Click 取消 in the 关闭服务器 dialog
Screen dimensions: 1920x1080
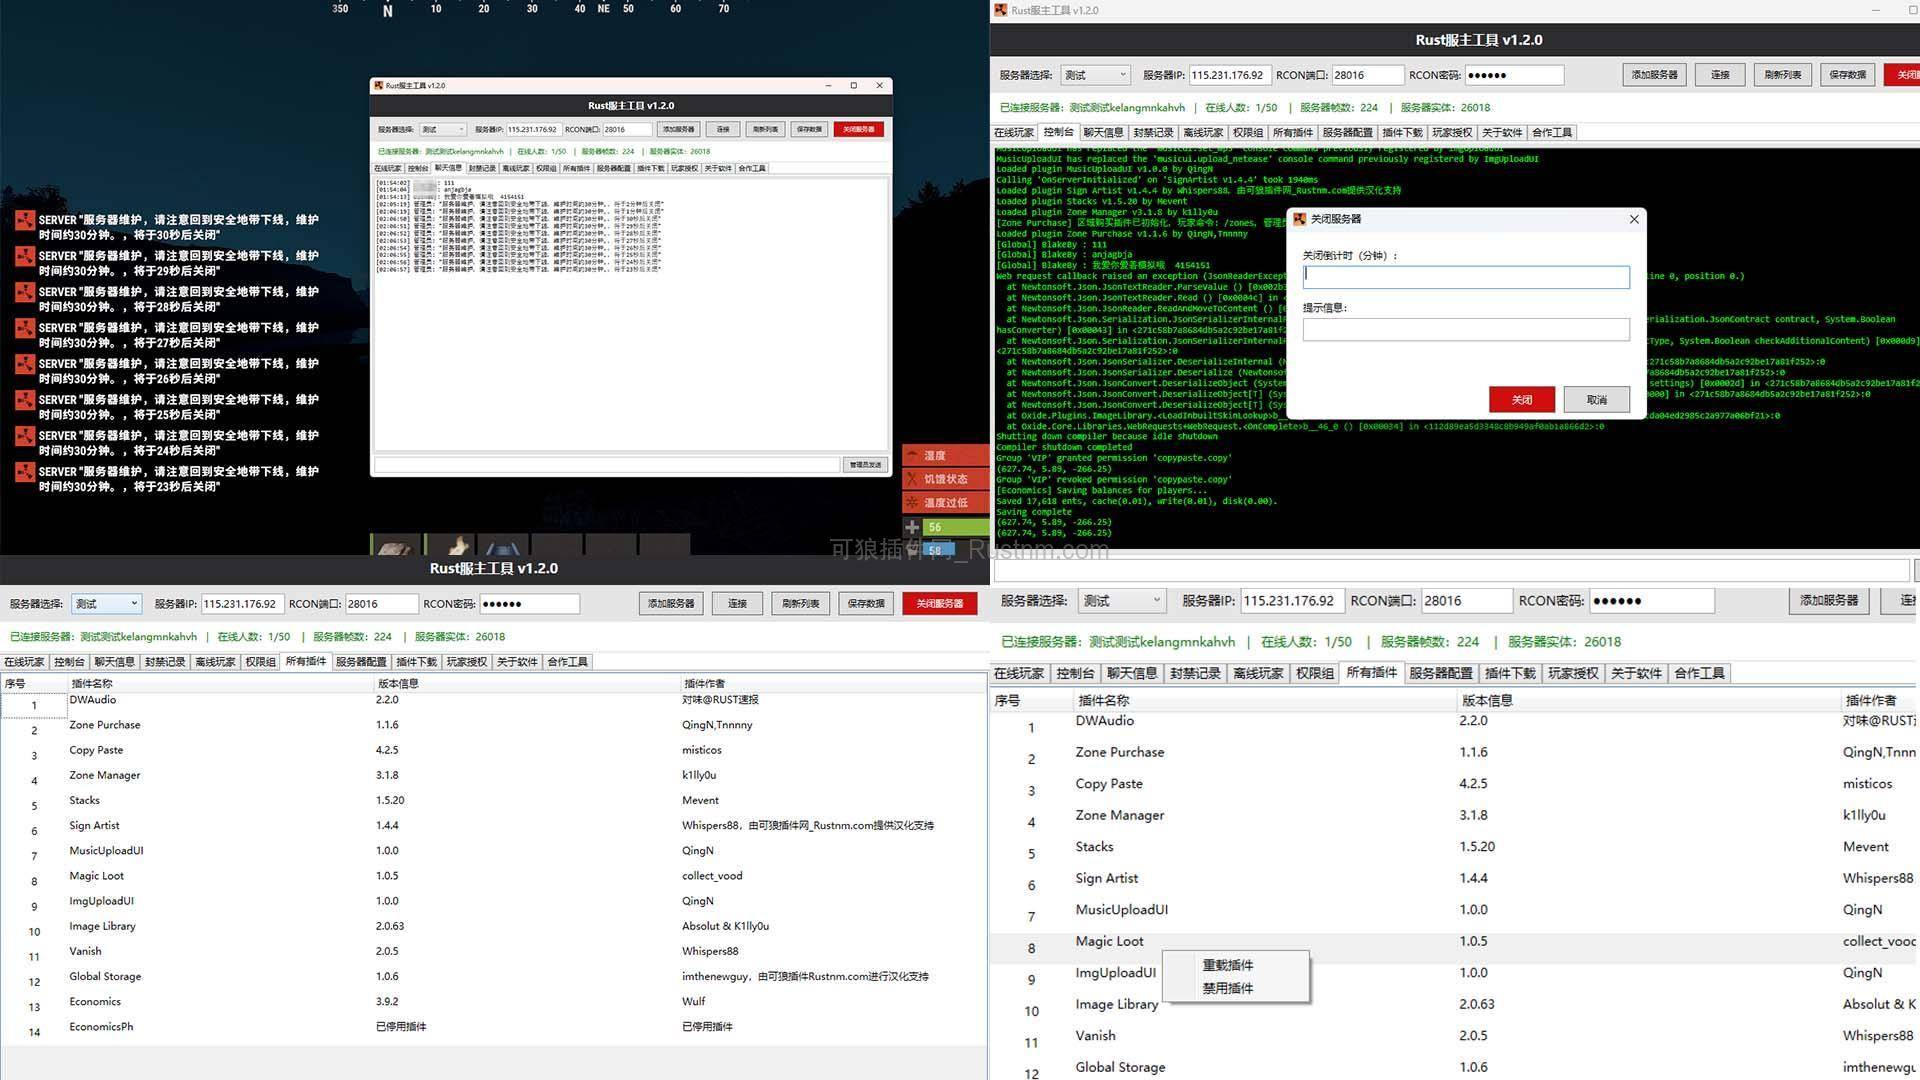tap(1596, 399)
